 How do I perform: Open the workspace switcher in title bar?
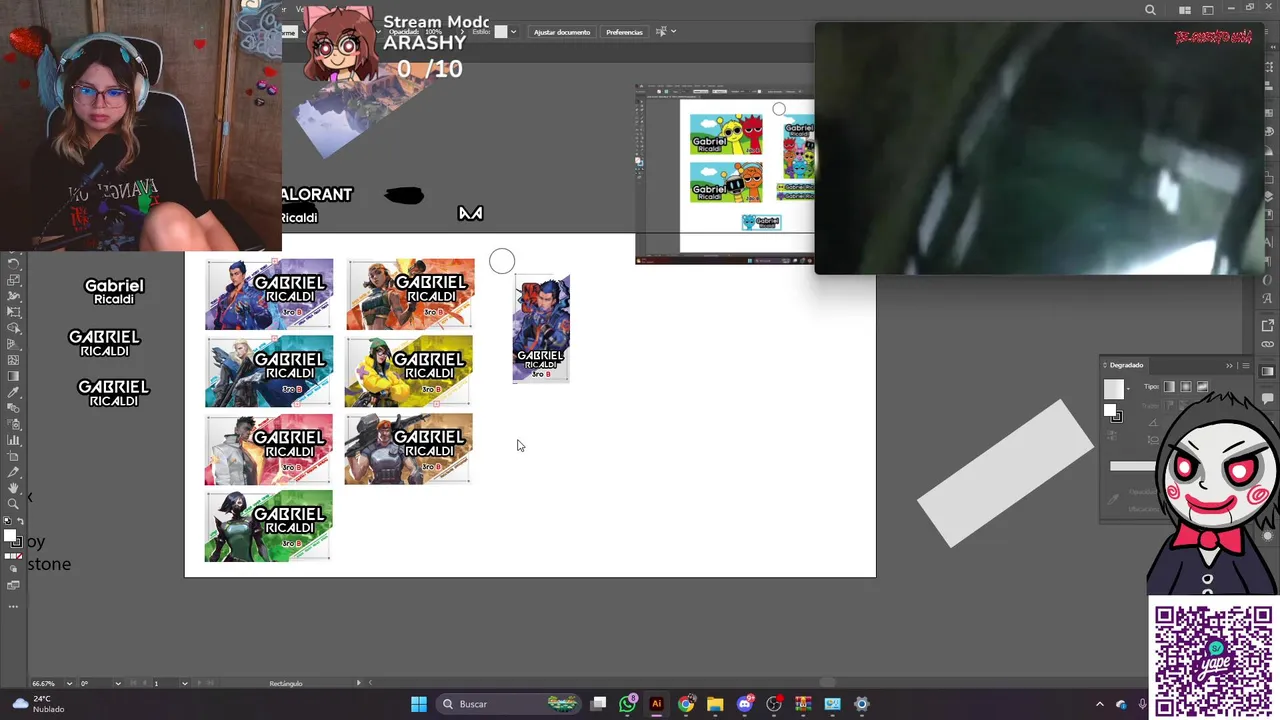(1208, 10)
